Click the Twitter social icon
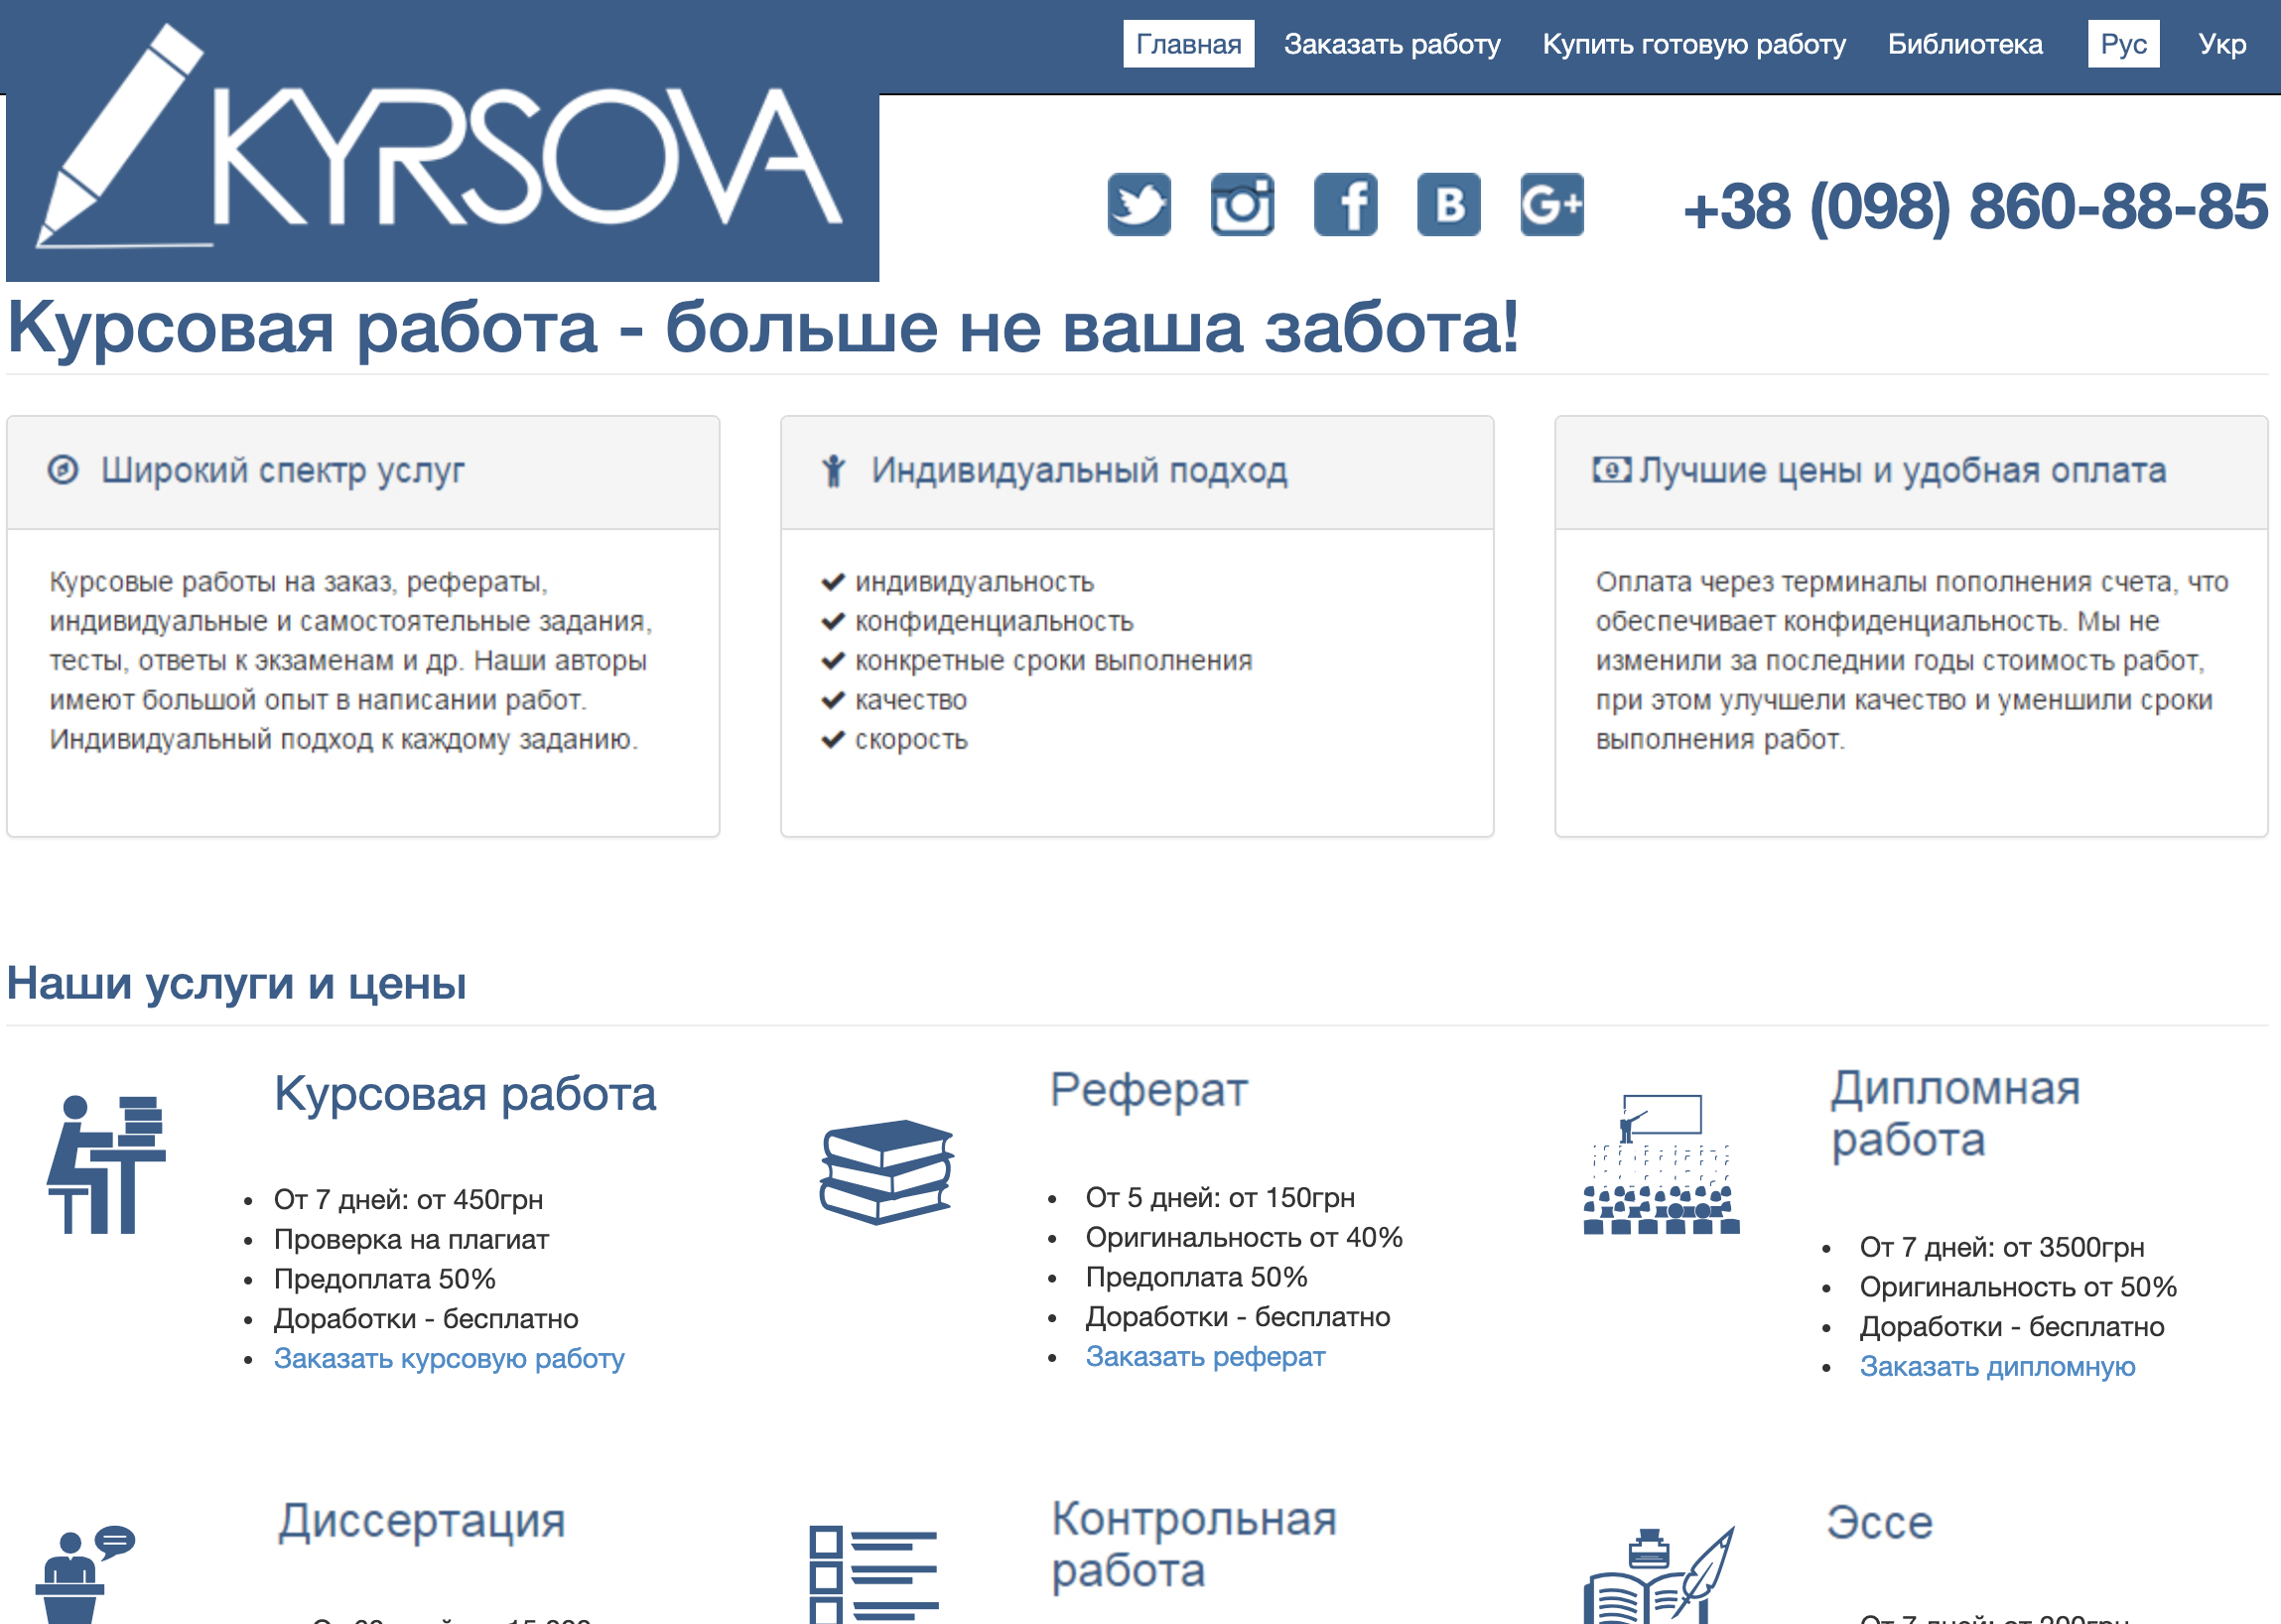The image size is (2281, 1624). point(1138,205)
